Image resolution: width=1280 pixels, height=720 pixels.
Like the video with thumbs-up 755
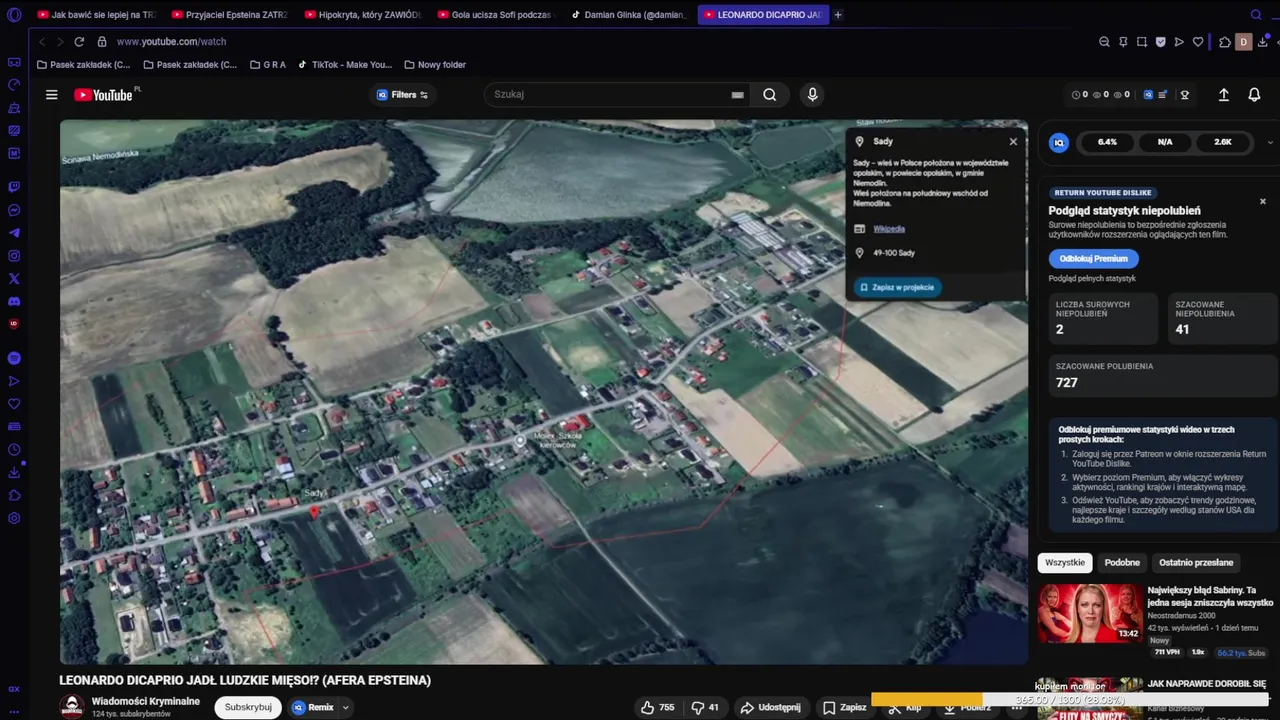657,707
